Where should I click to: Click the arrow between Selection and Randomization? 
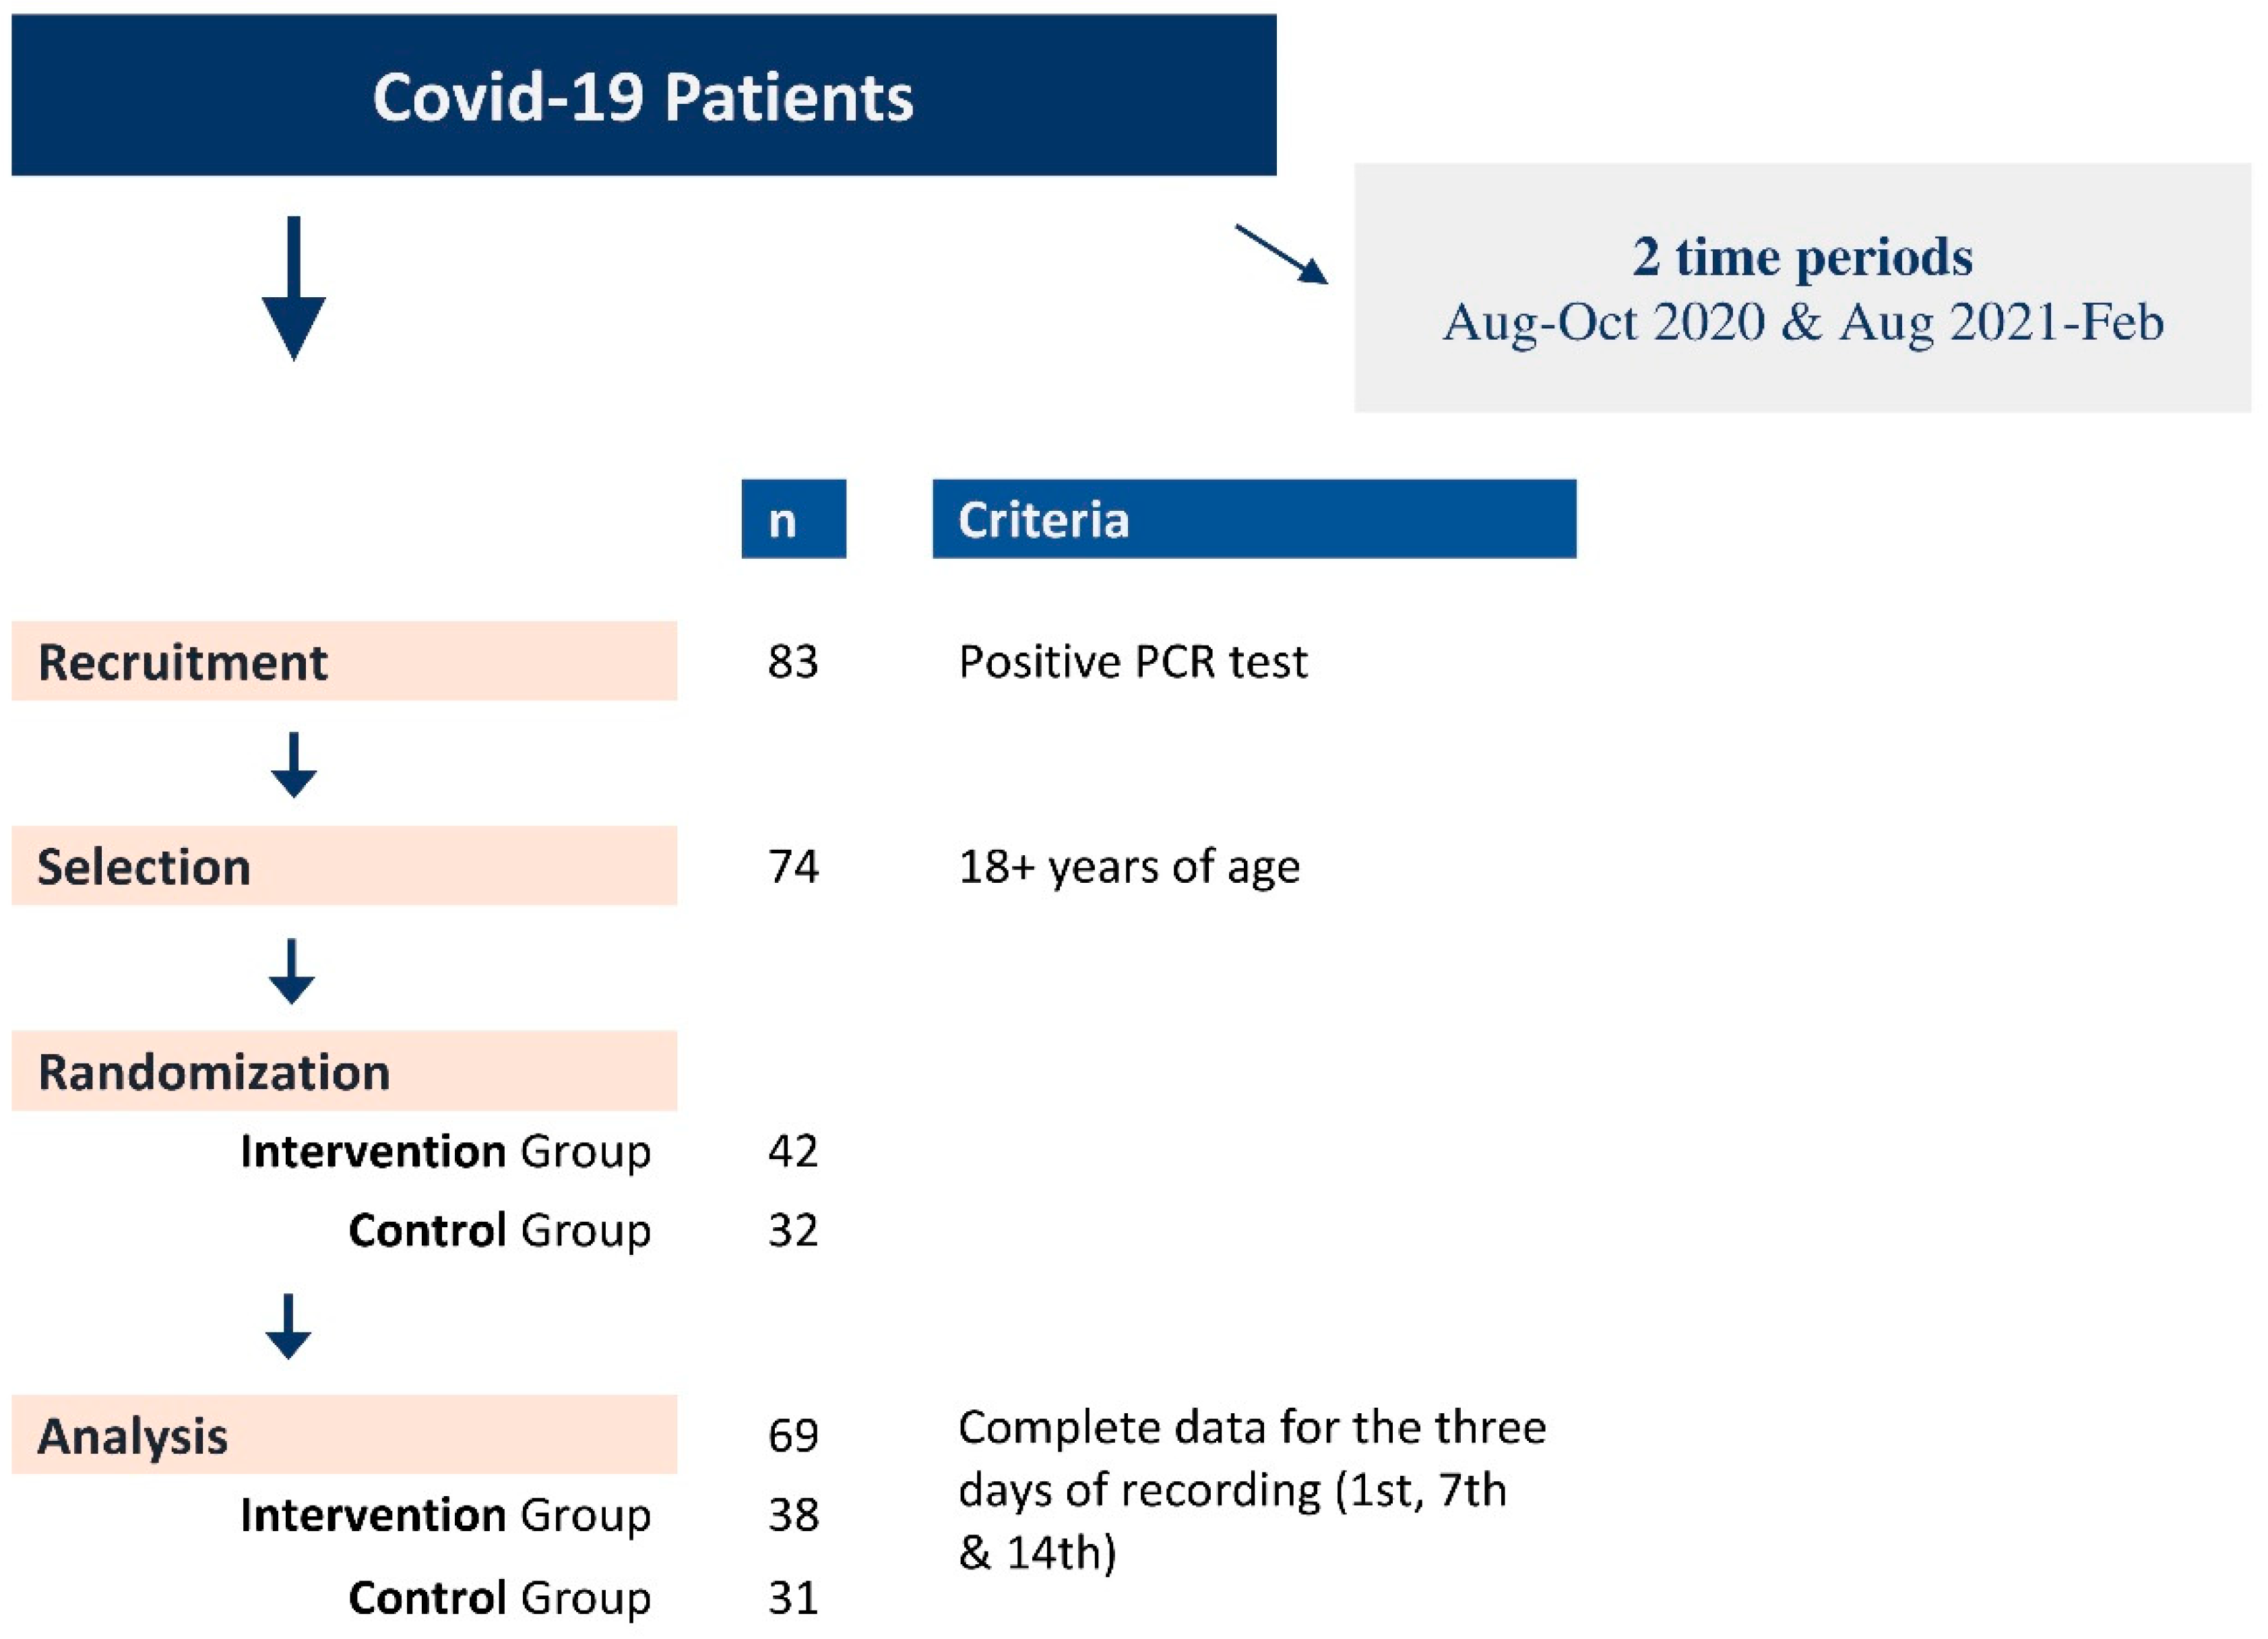click(292, 970)
